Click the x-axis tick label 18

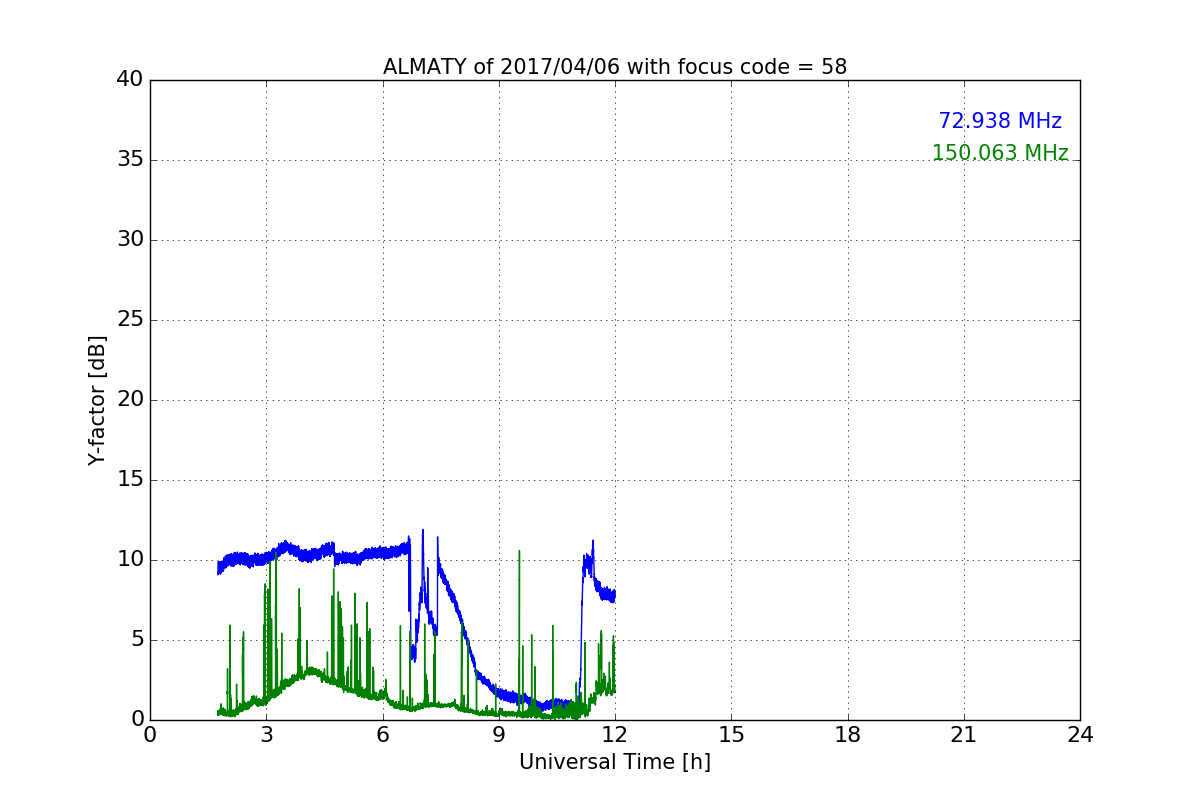click(848, 735)
